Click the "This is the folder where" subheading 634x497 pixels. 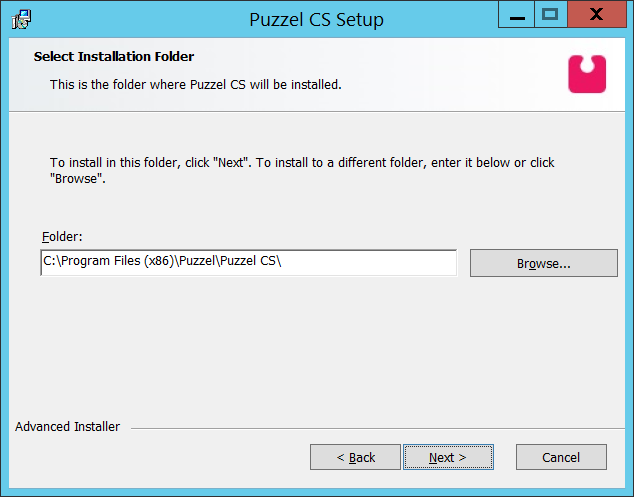click(x=196, y=85)
